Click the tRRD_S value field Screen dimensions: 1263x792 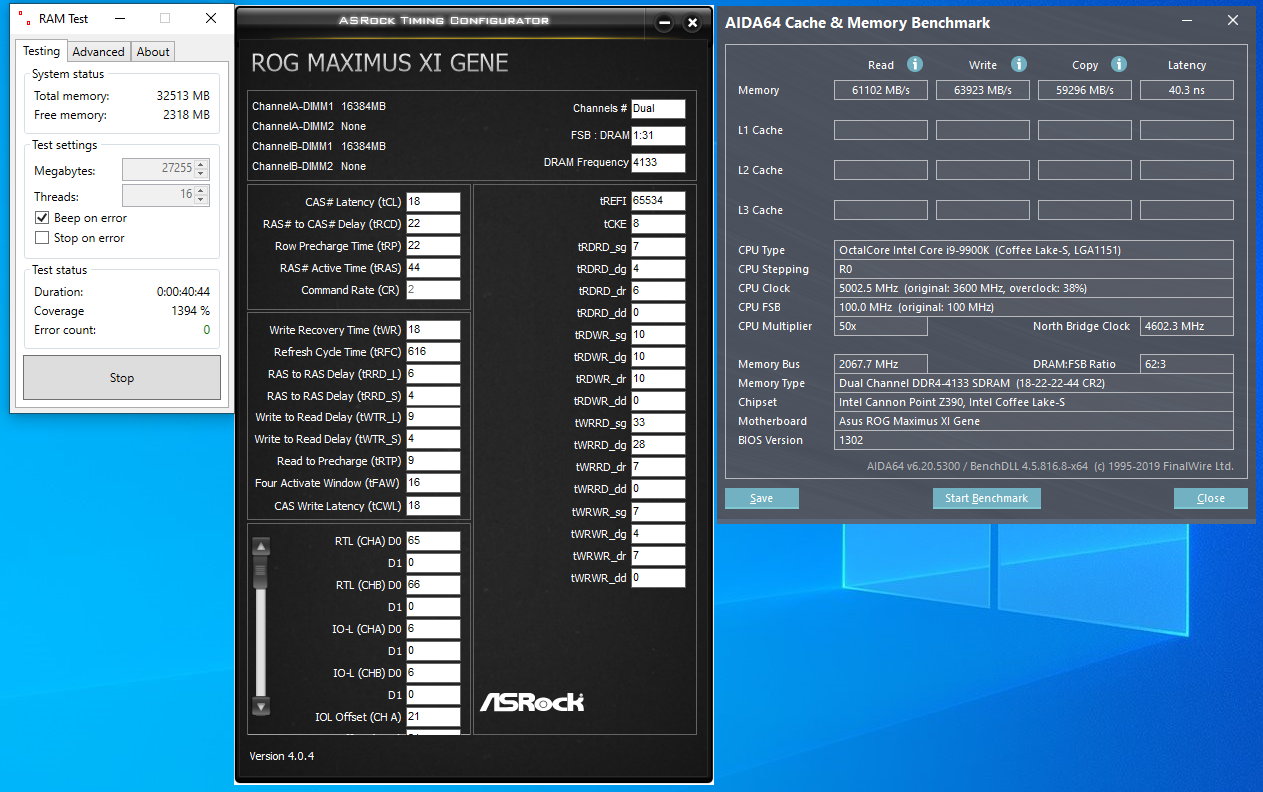(433, 396)
